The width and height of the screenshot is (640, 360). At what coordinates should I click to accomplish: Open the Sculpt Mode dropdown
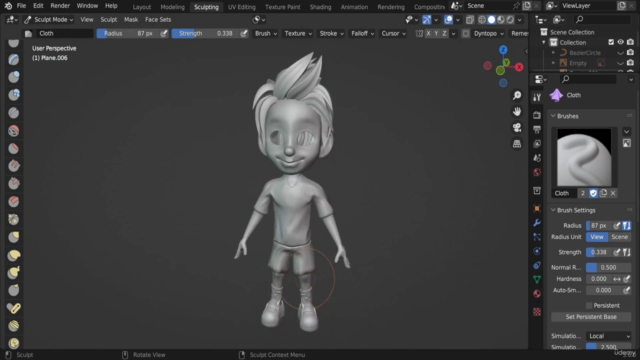pos(49,20)
